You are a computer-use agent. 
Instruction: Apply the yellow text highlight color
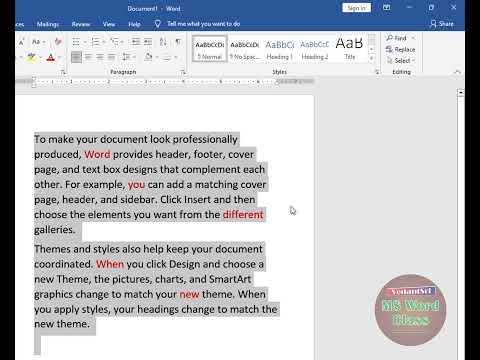point(31,57)
